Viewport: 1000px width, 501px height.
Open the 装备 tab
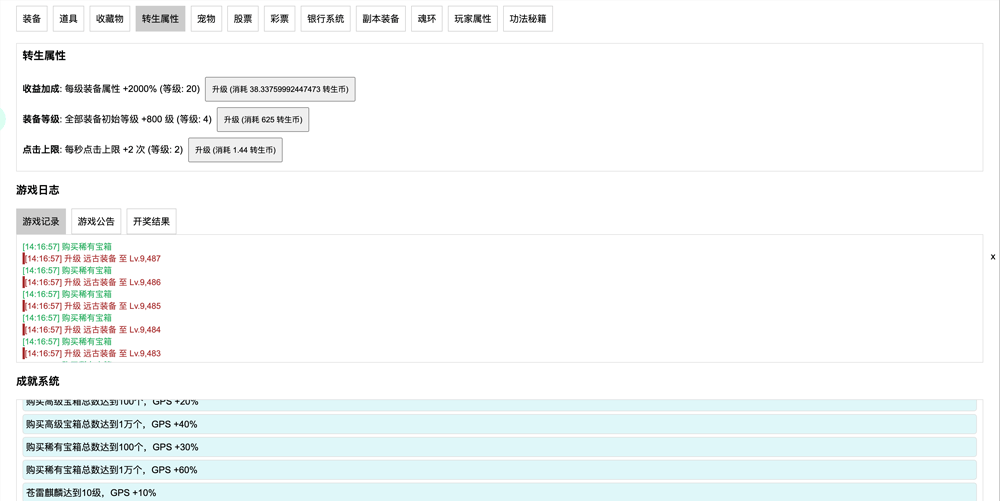click(32, 19)
